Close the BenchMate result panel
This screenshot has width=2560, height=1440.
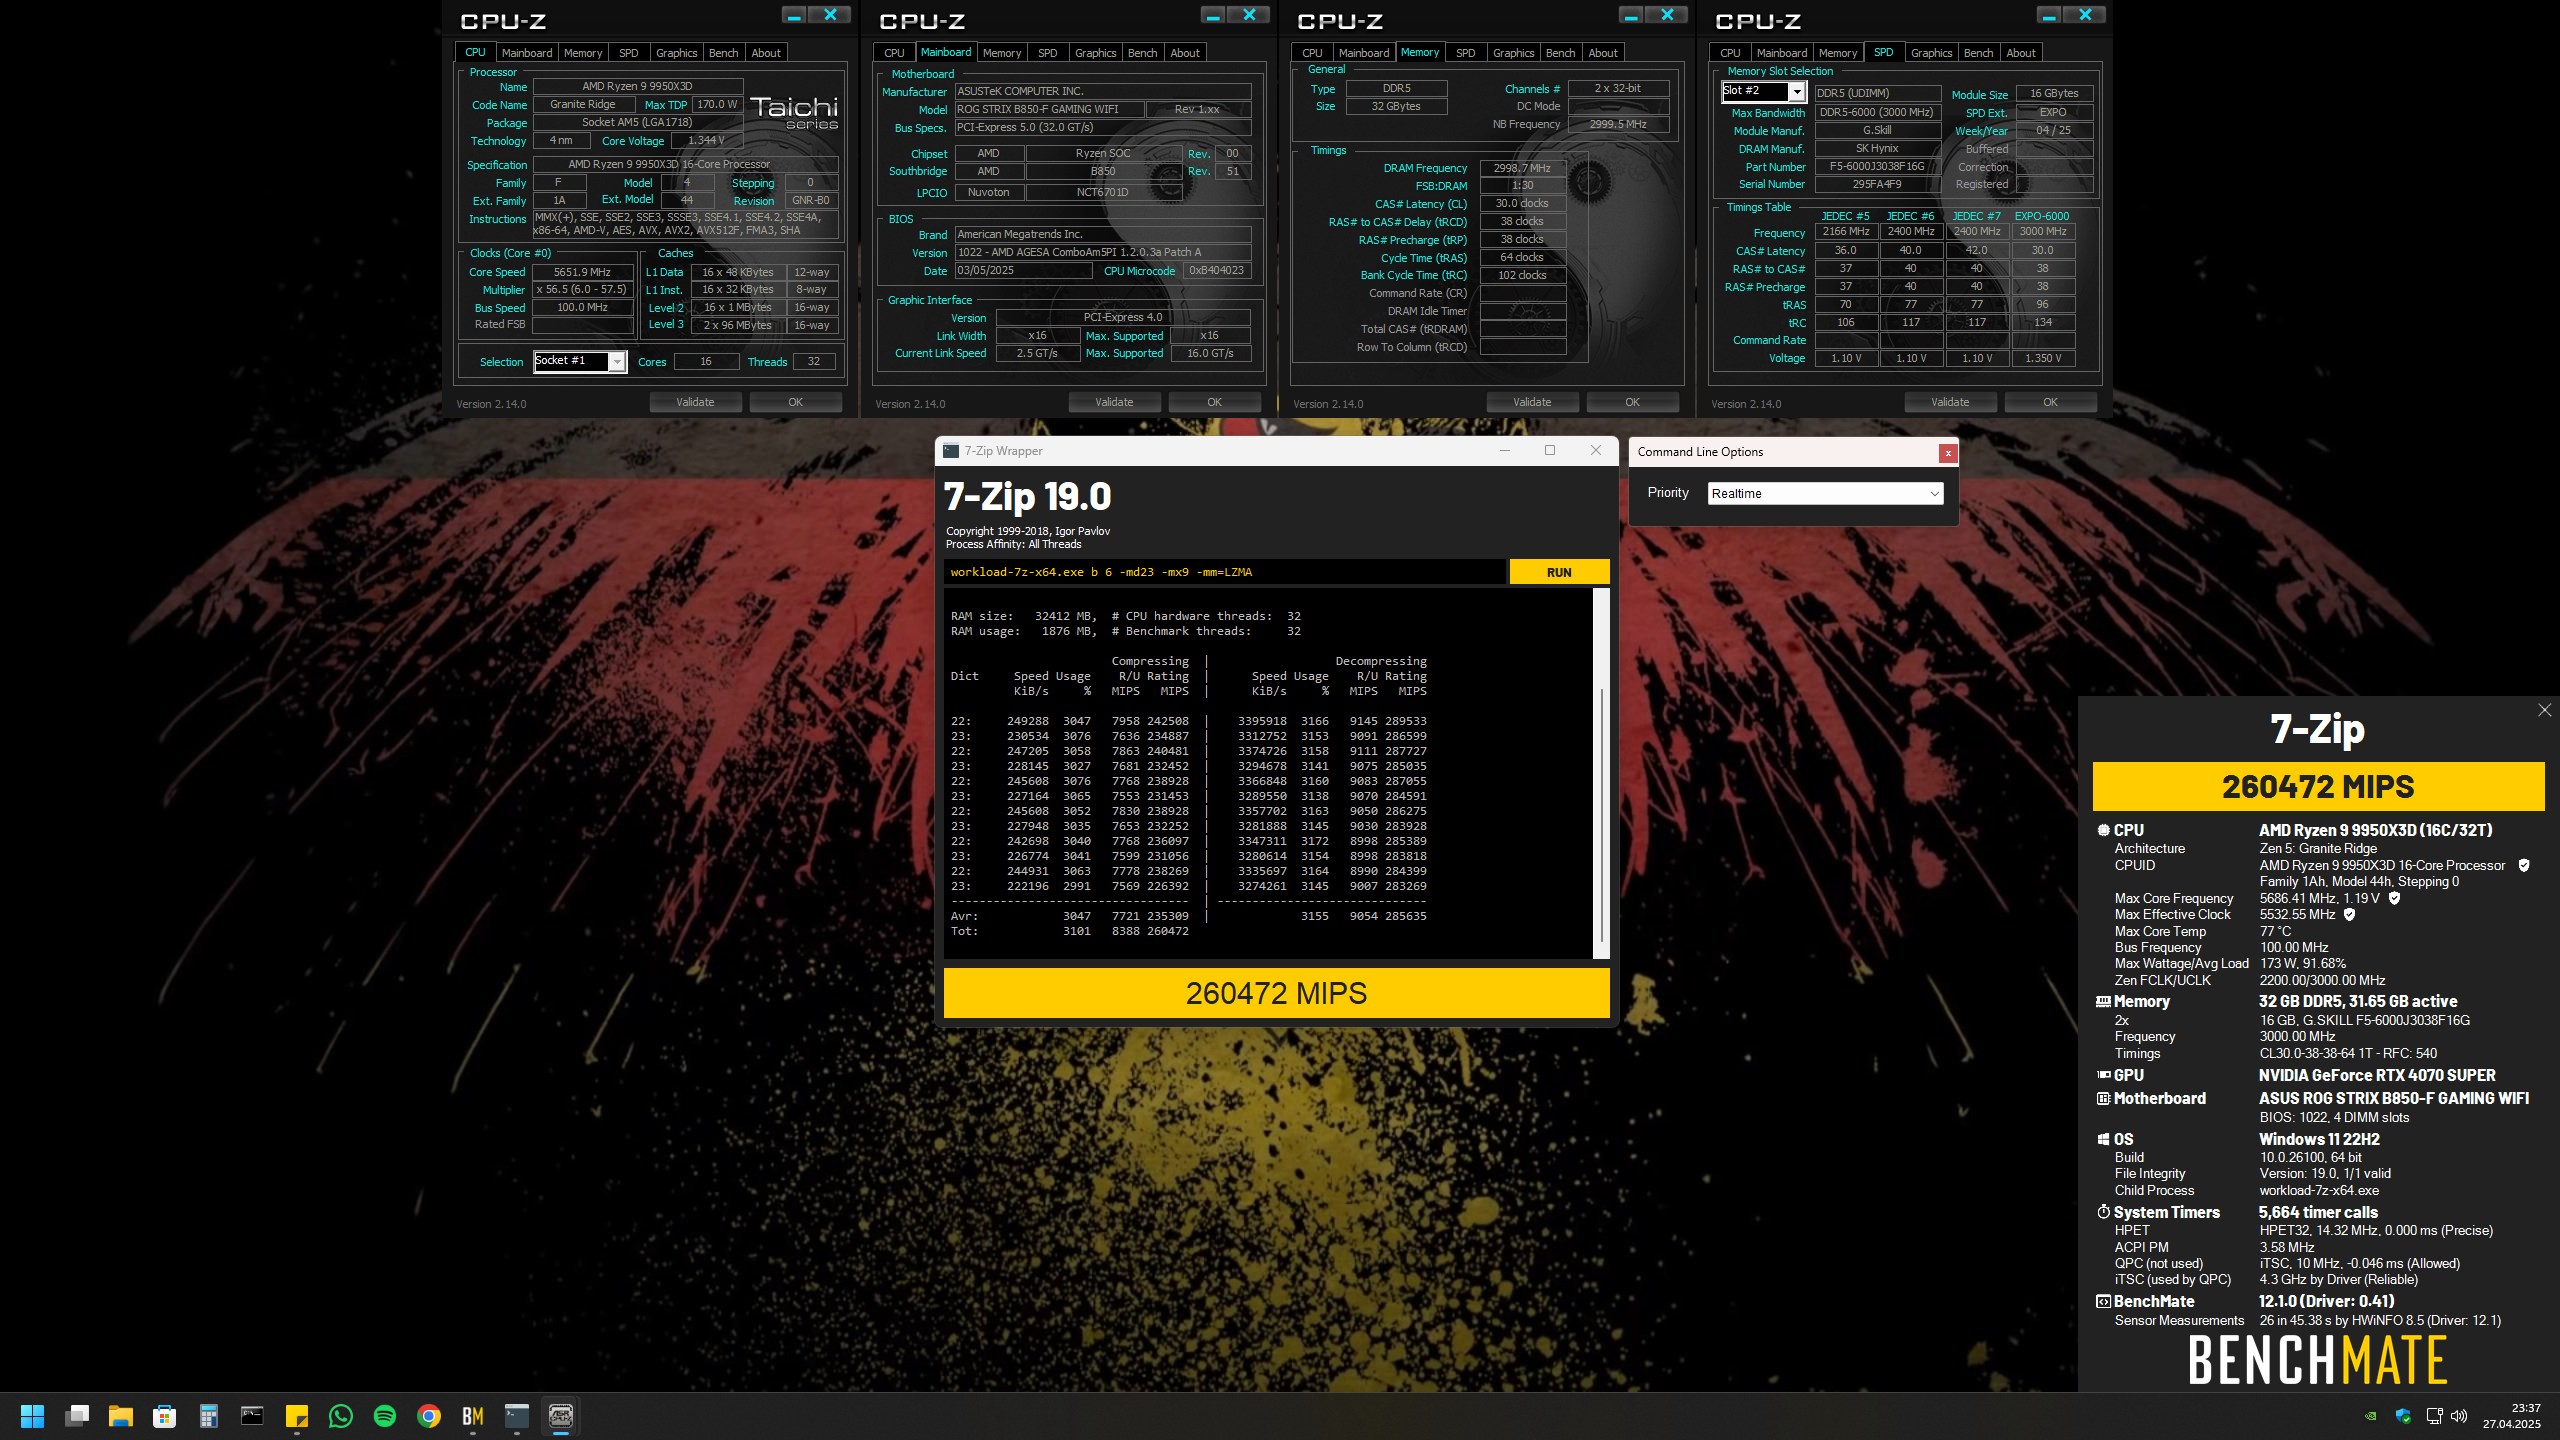click(2544, 710)
